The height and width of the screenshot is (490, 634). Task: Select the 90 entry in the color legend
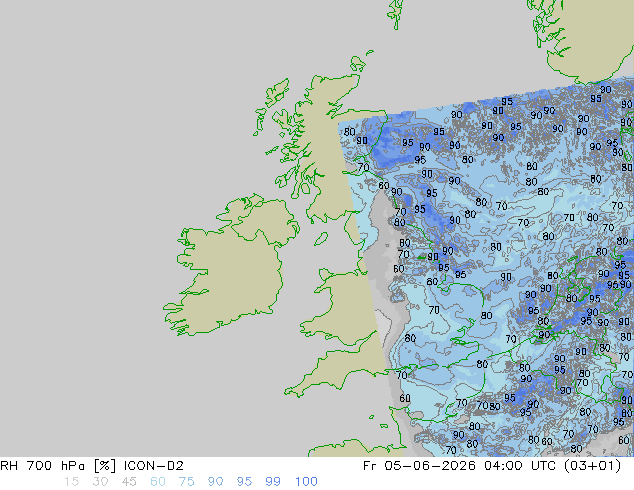click(215, 482)
